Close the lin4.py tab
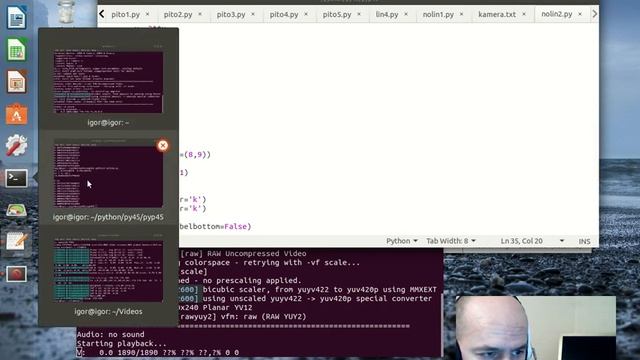 click(x=406, y=14)
